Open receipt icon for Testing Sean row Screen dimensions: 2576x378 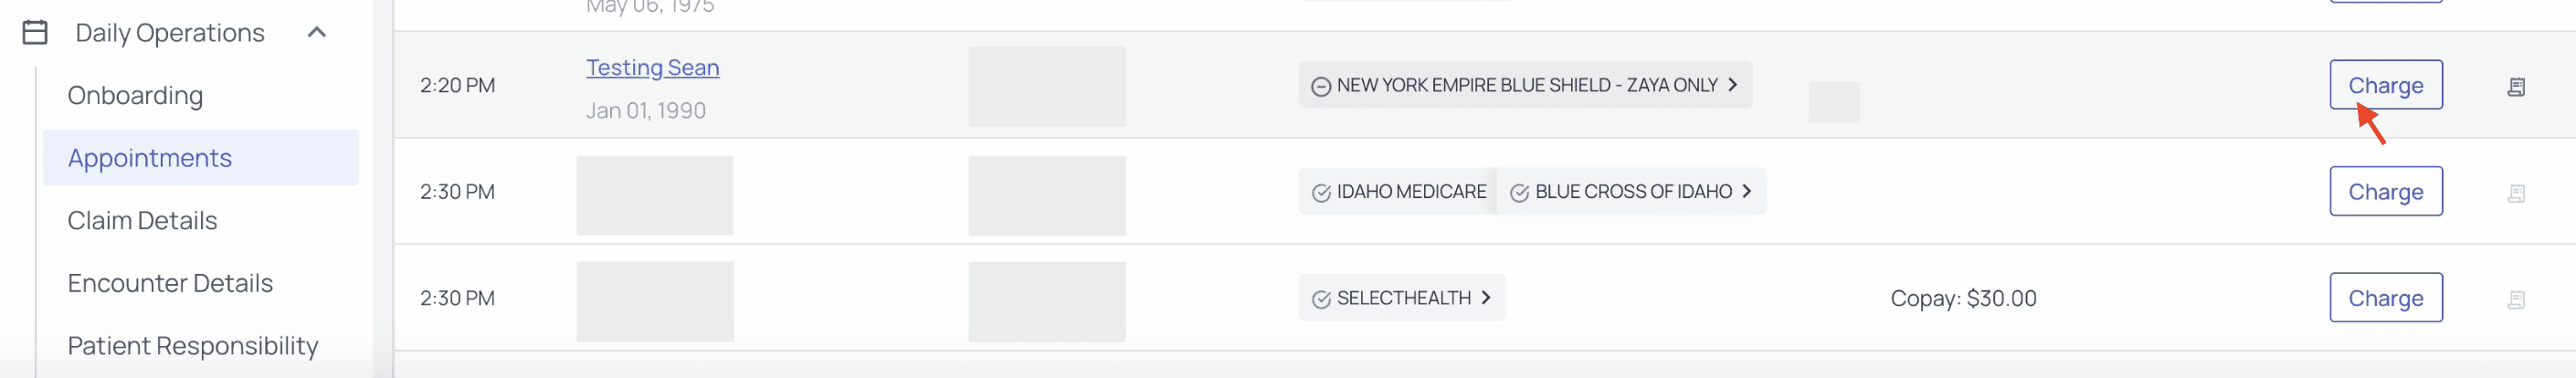tap(2516, 87)
